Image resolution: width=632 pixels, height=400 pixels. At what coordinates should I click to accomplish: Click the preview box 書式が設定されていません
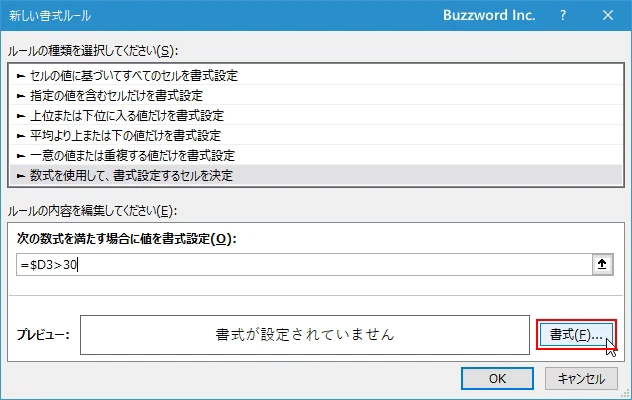coord(305,335)
